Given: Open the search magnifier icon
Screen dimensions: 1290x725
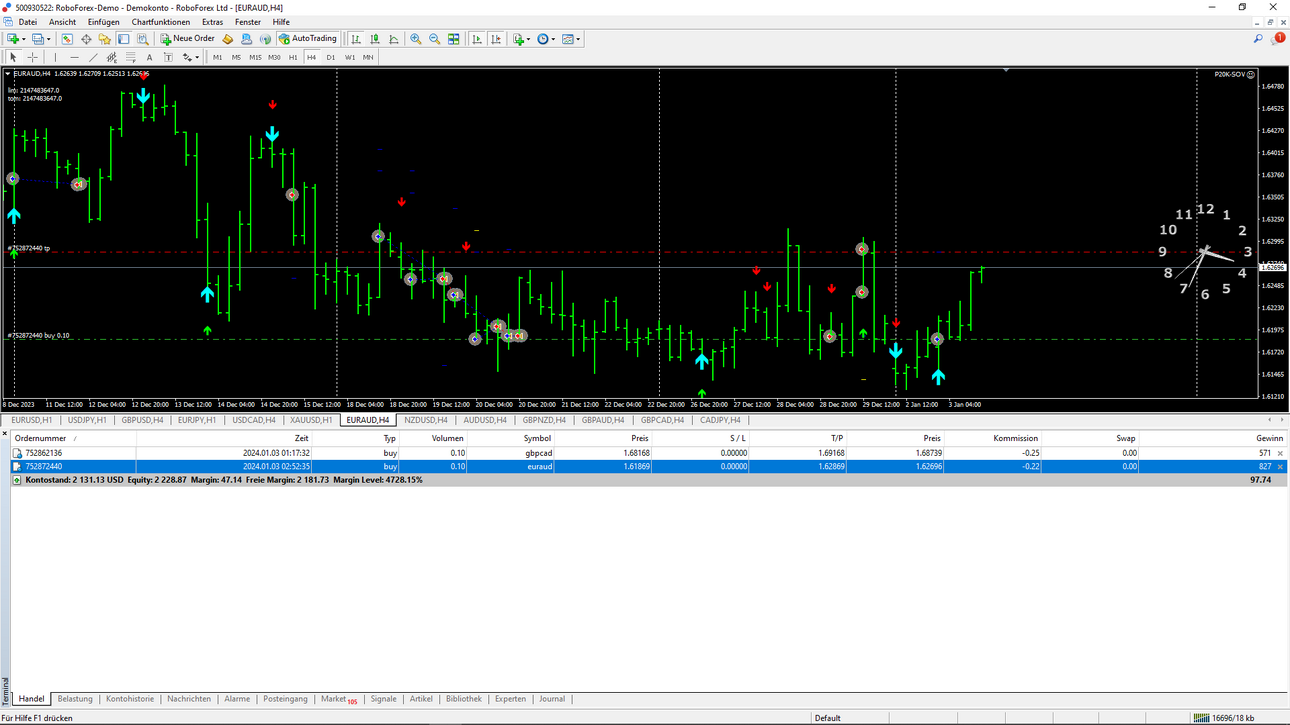Looking at the screenshot, I should (x=1258, y=39).
